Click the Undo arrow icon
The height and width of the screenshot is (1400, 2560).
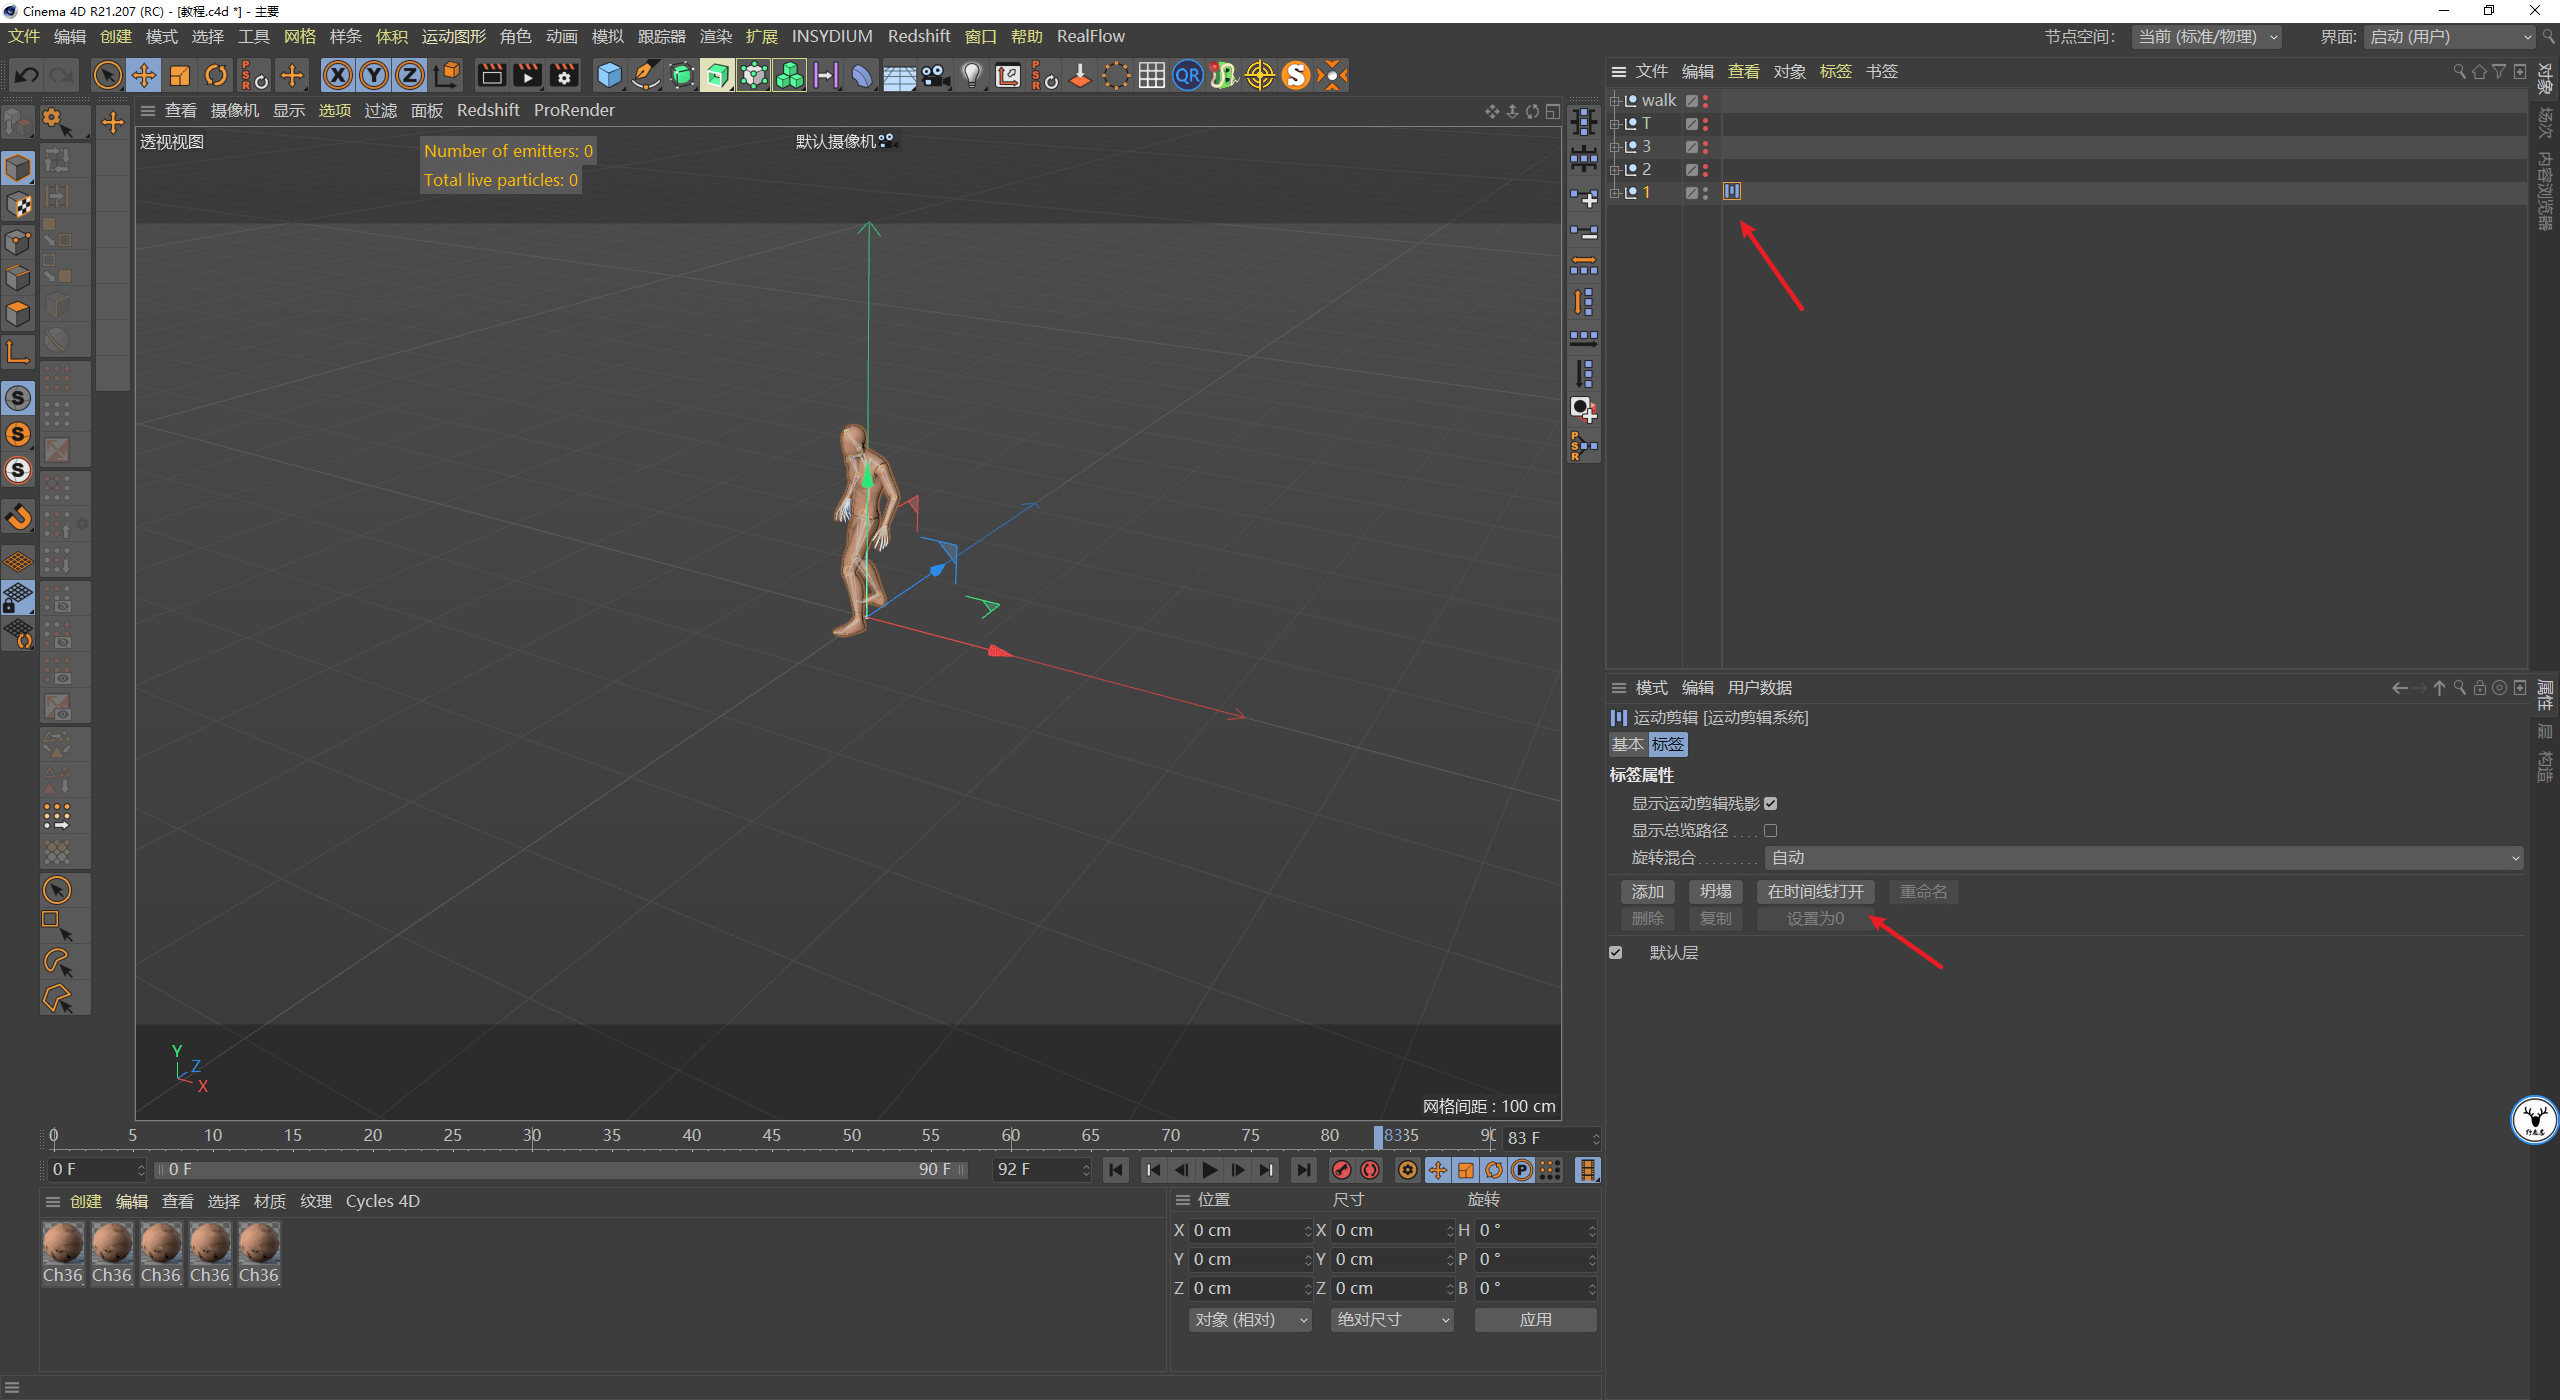27,75
